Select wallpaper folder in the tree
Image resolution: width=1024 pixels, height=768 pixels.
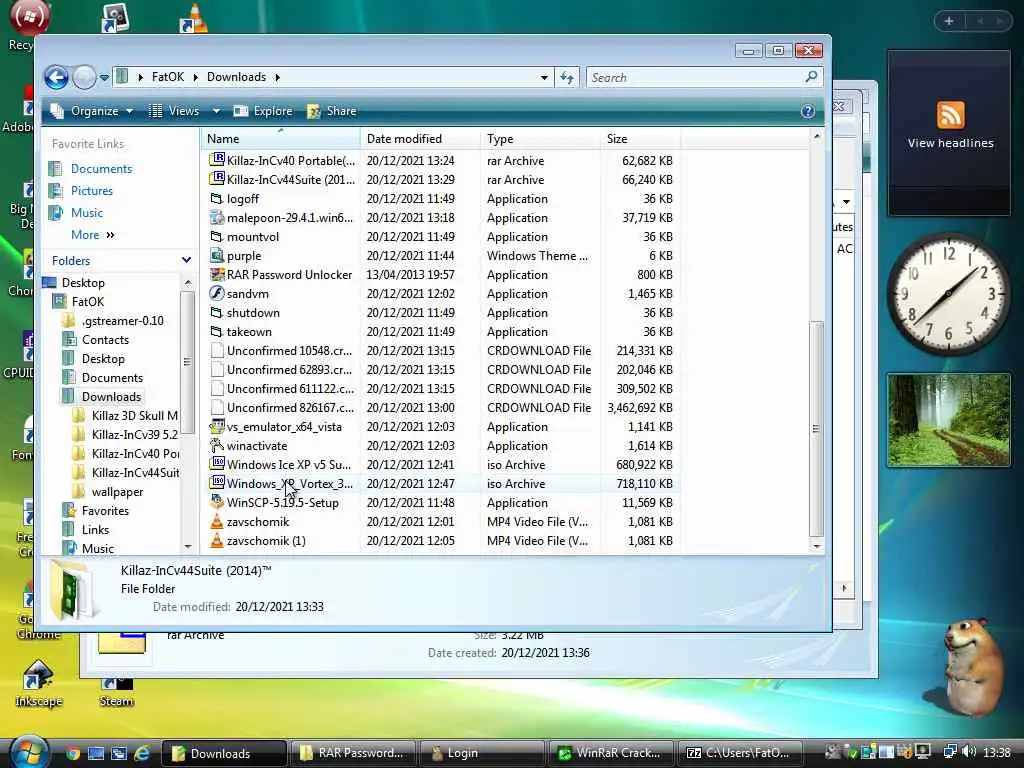click(x=117, y=492)
